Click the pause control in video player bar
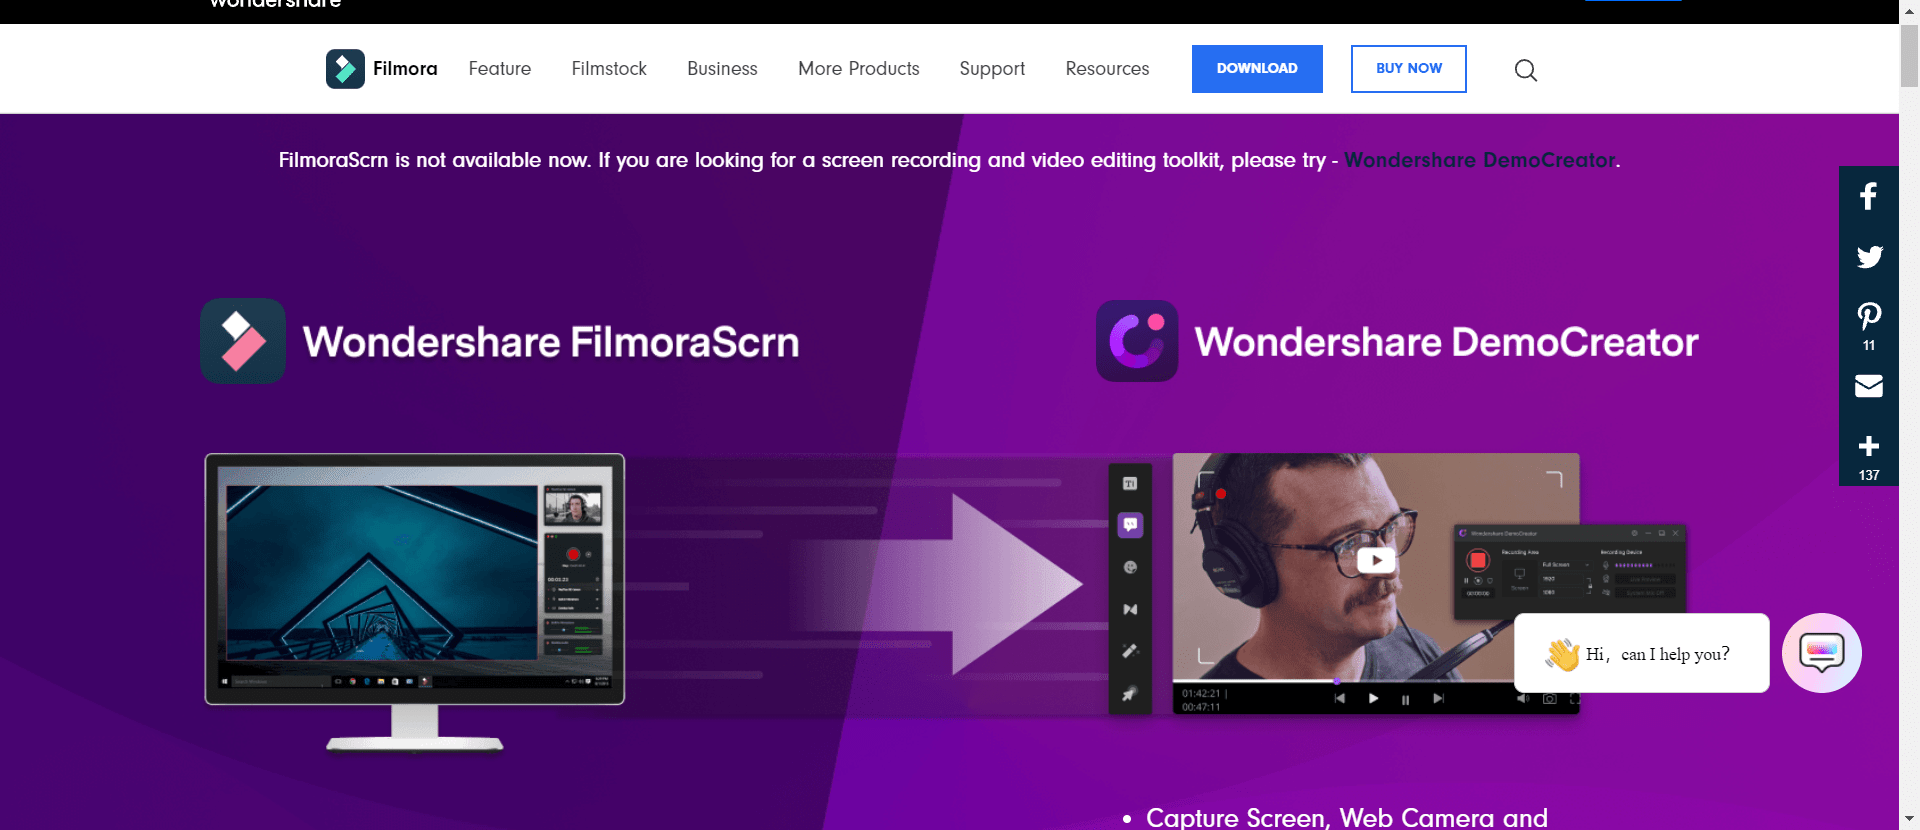This screenshot has height=830, width=1920. [1405, 699]
